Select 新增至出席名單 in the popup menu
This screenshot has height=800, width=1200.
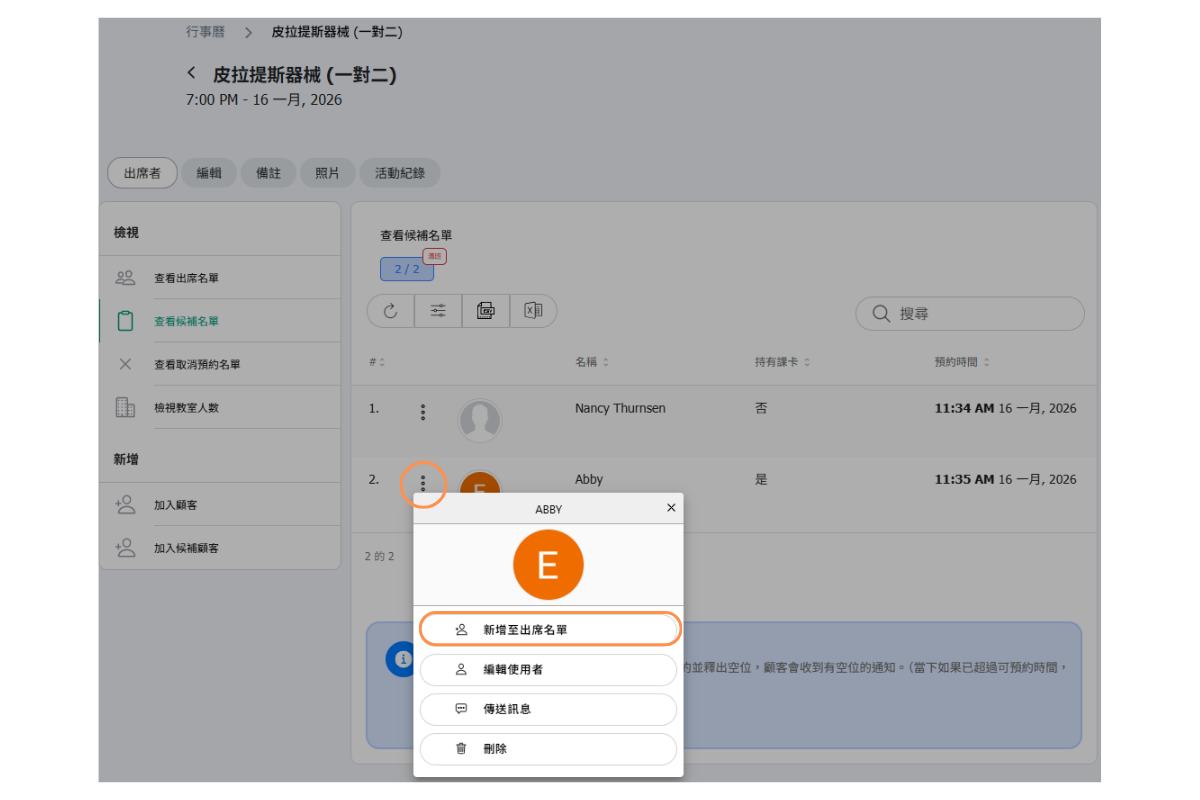tap(549, 630)
